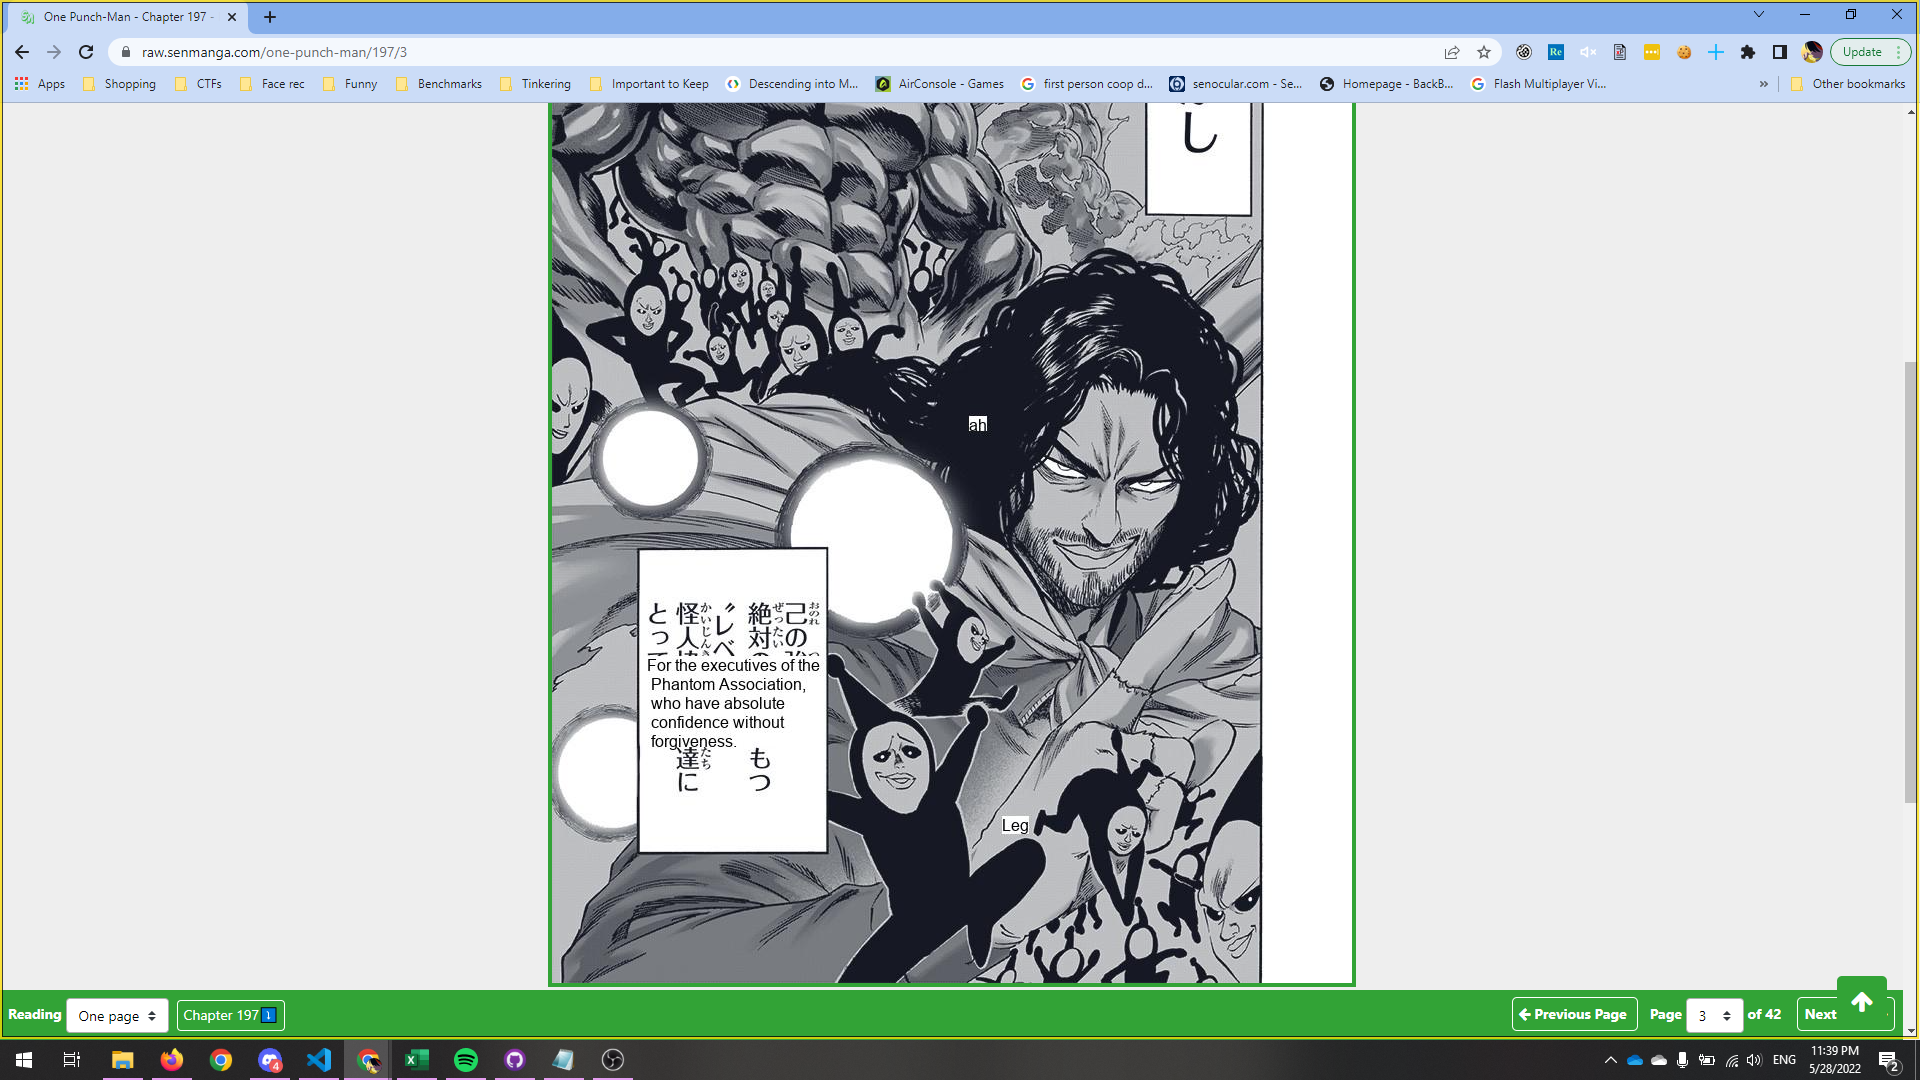Open the One page reading mode dropdown
Screen dimensions: 1920x1080
[x=117, y=1015]
